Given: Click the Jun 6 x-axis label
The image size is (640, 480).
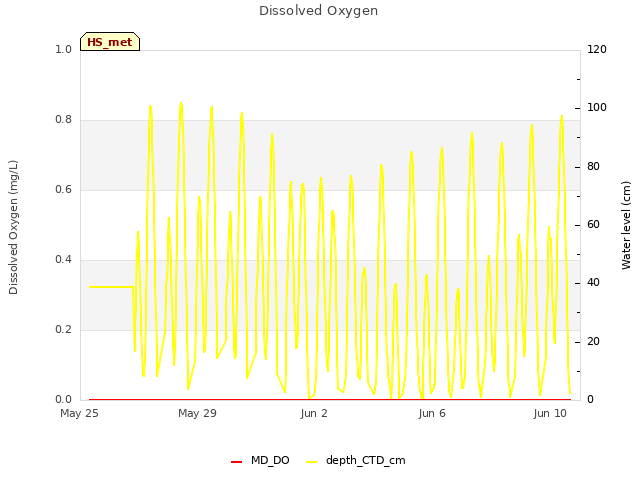Looking at the screenshot, I should 432,413.
